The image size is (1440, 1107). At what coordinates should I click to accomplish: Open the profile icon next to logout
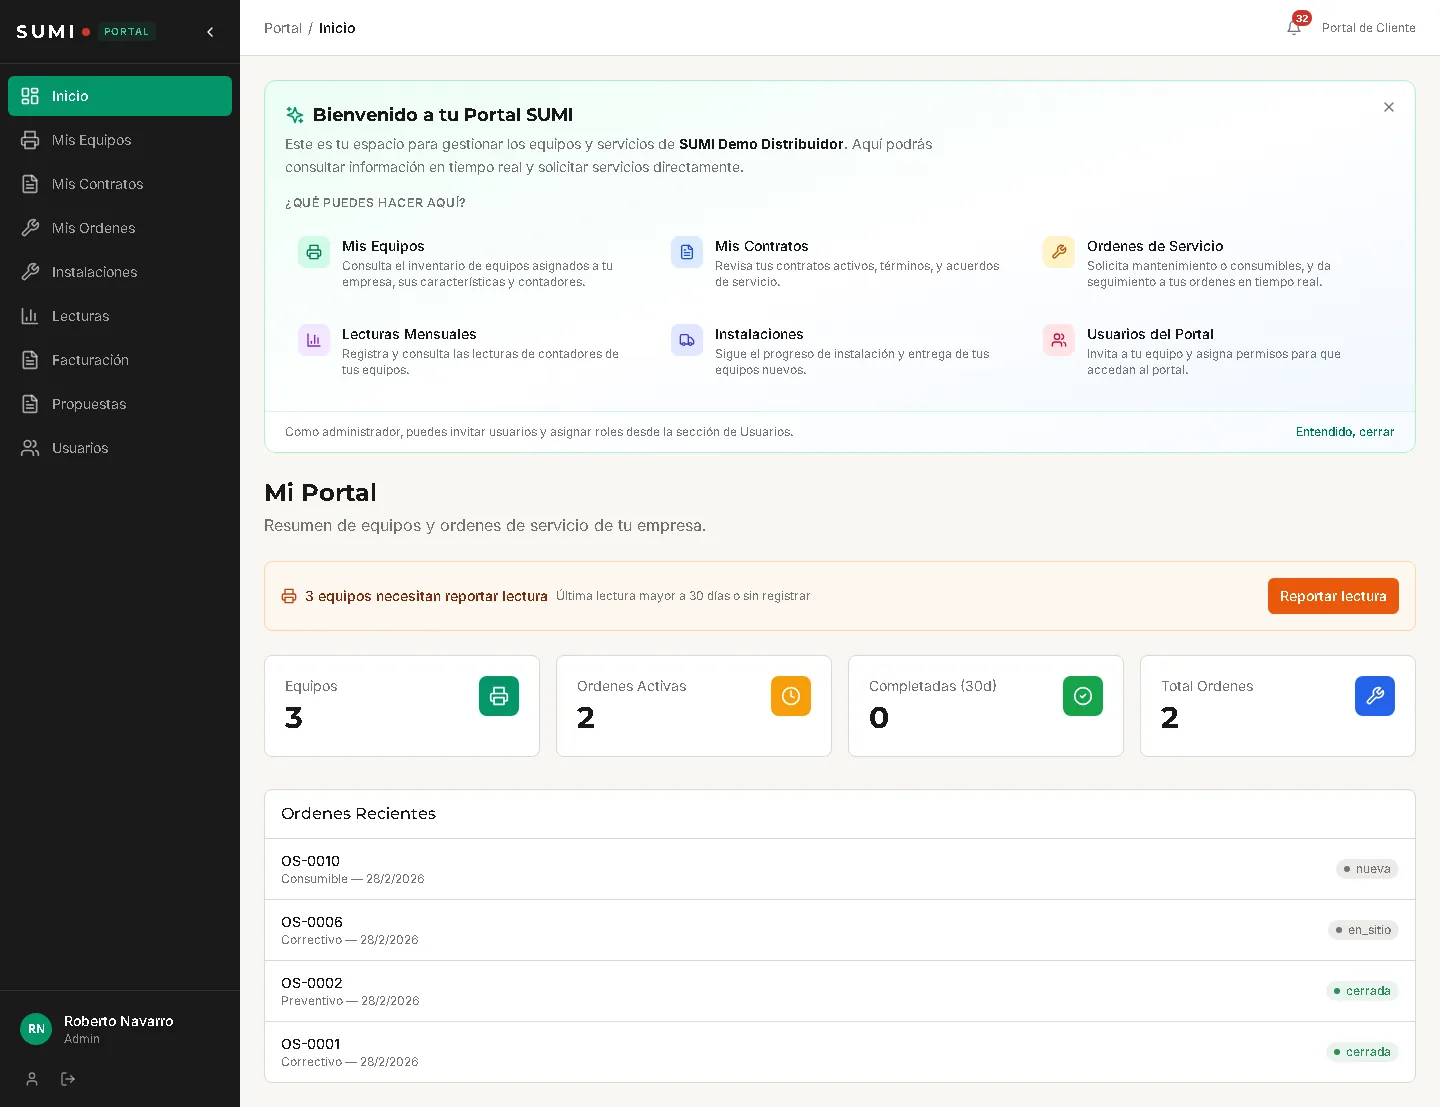[31, 1079]
